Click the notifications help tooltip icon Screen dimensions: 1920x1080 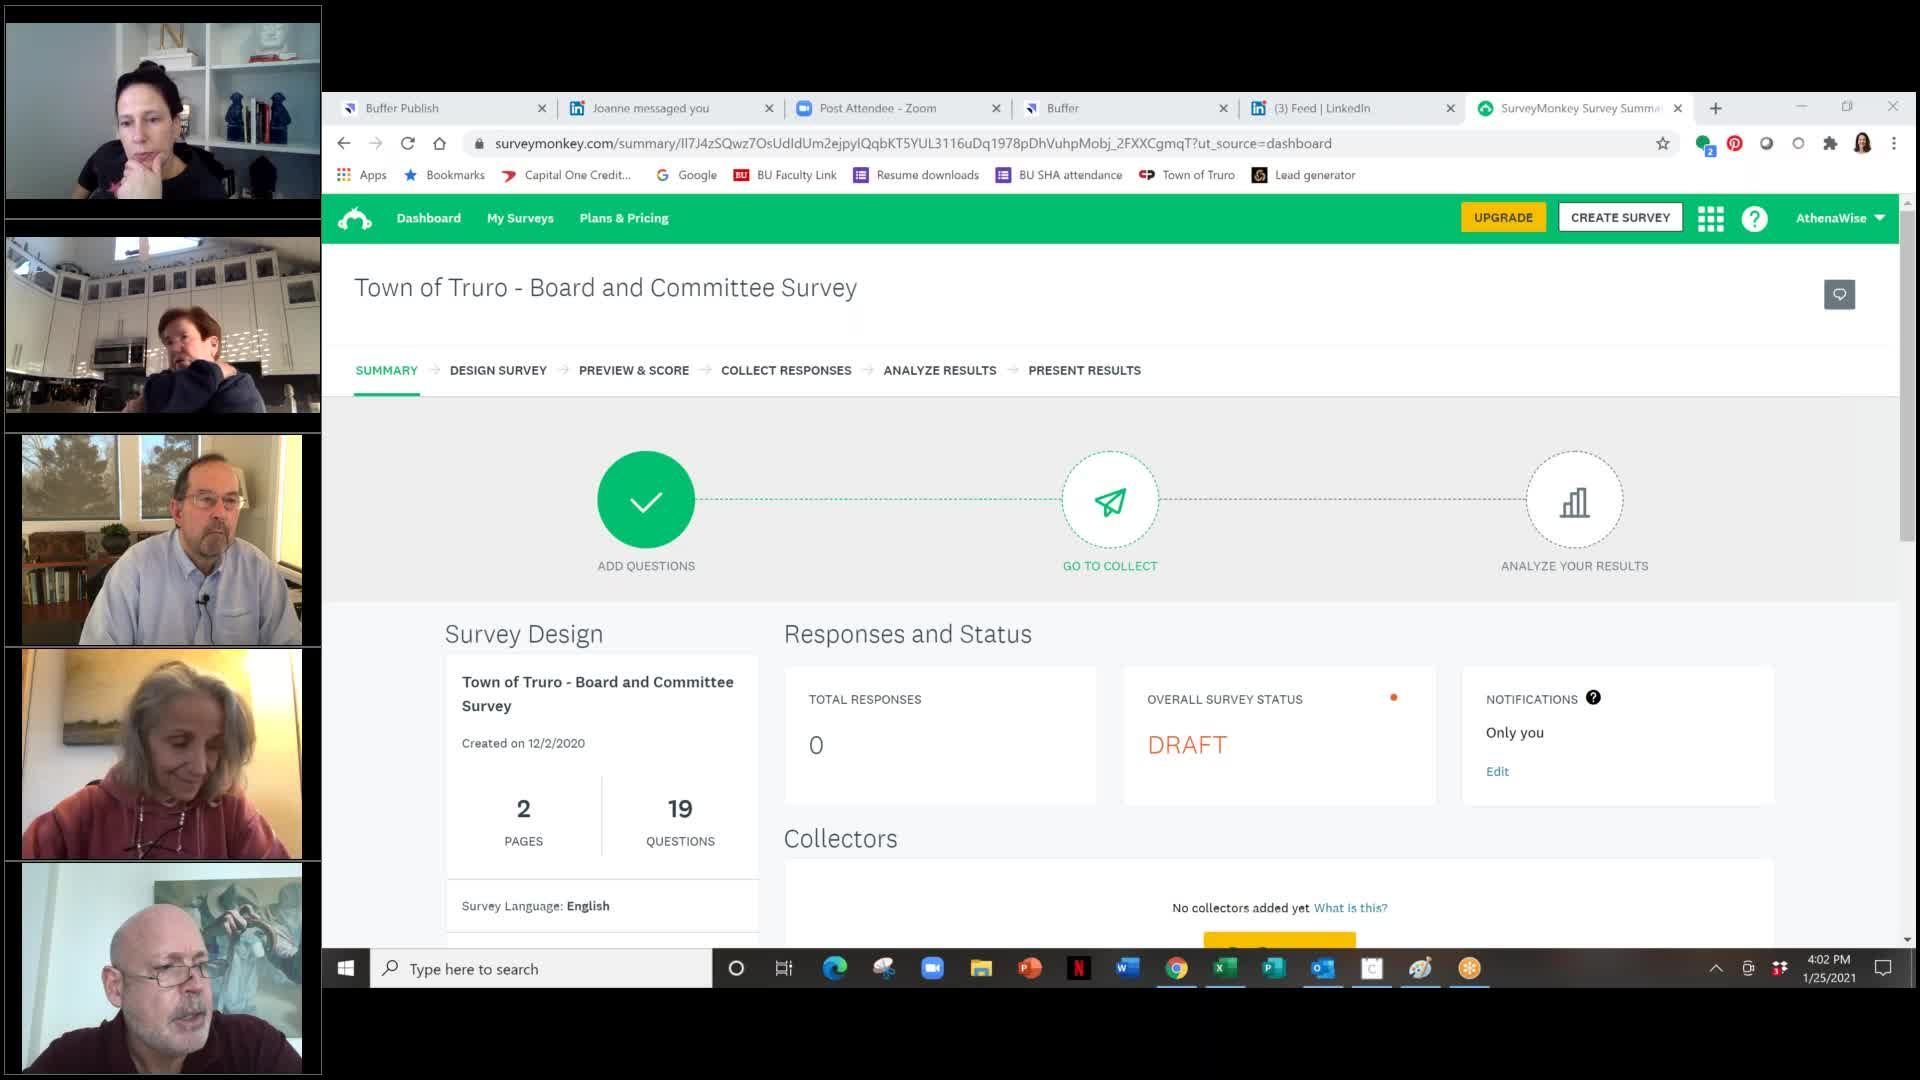click(1593, 698)
